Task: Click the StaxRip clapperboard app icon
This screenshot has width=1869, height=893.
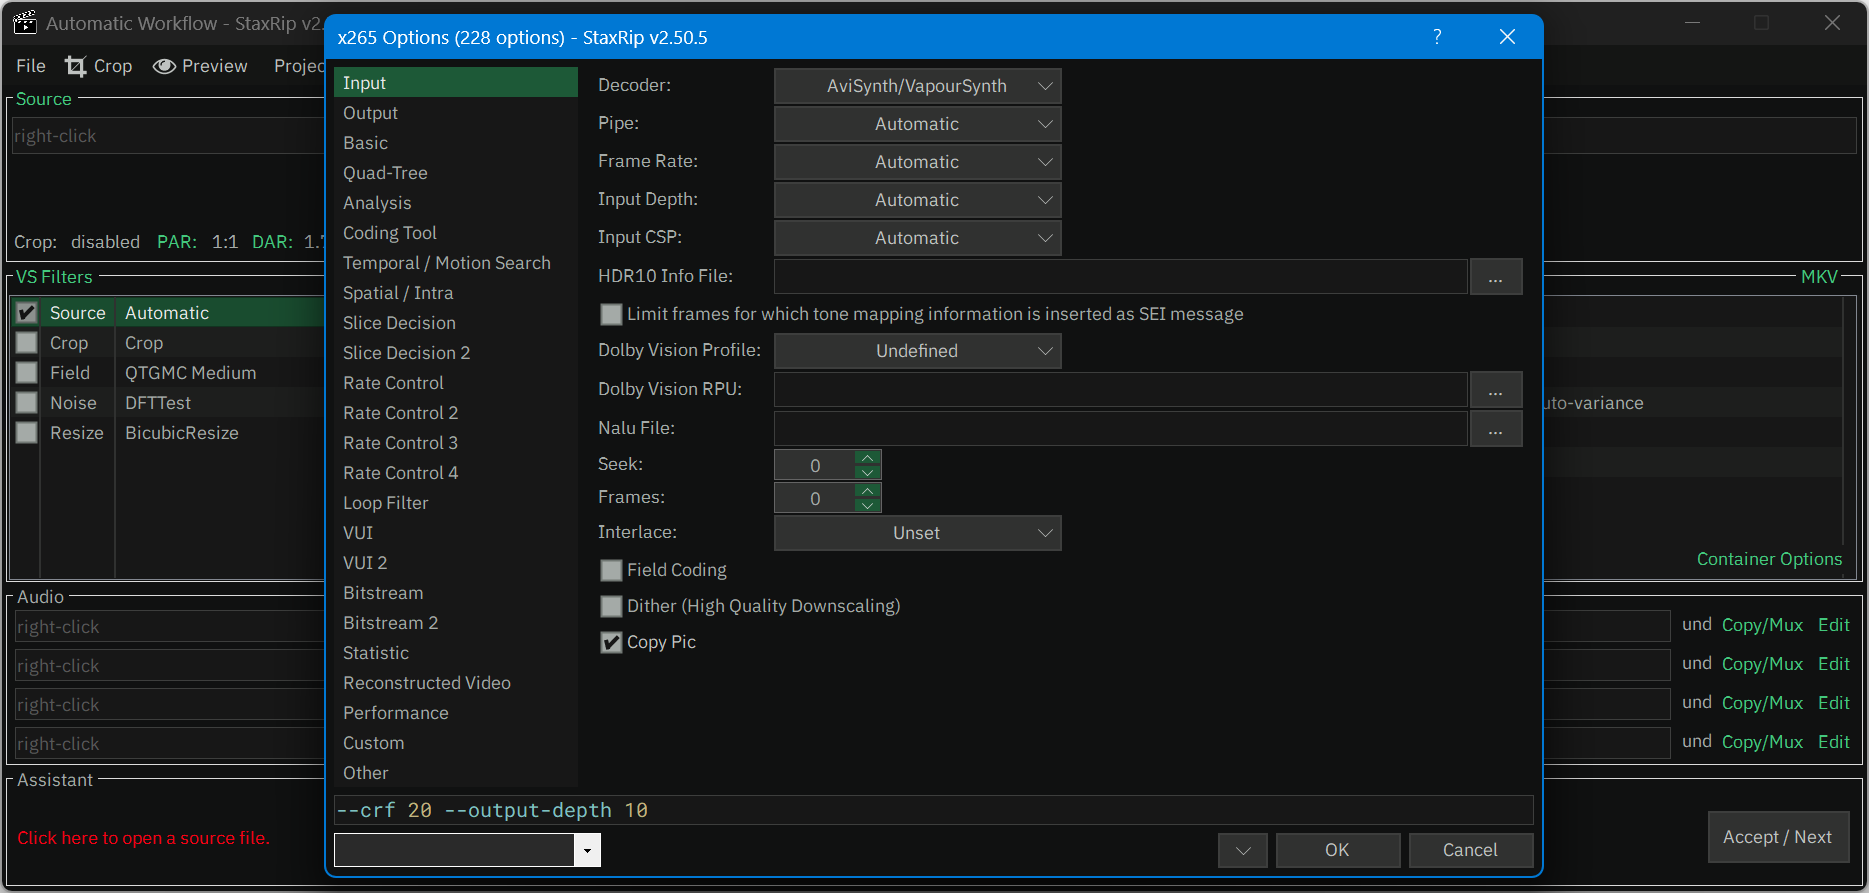Action: 25,23
